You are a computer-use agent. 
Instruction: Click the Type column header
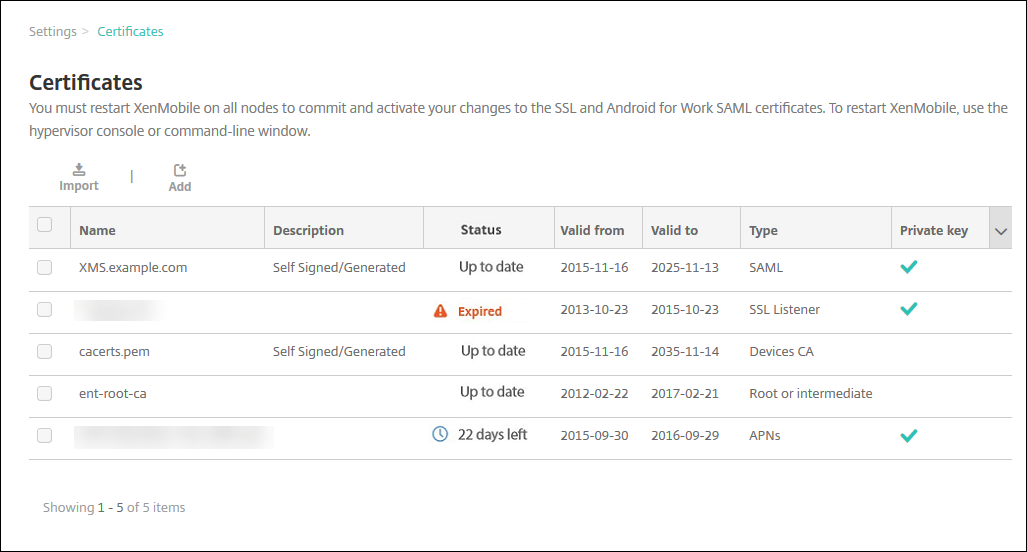click(x=763, y=231)
